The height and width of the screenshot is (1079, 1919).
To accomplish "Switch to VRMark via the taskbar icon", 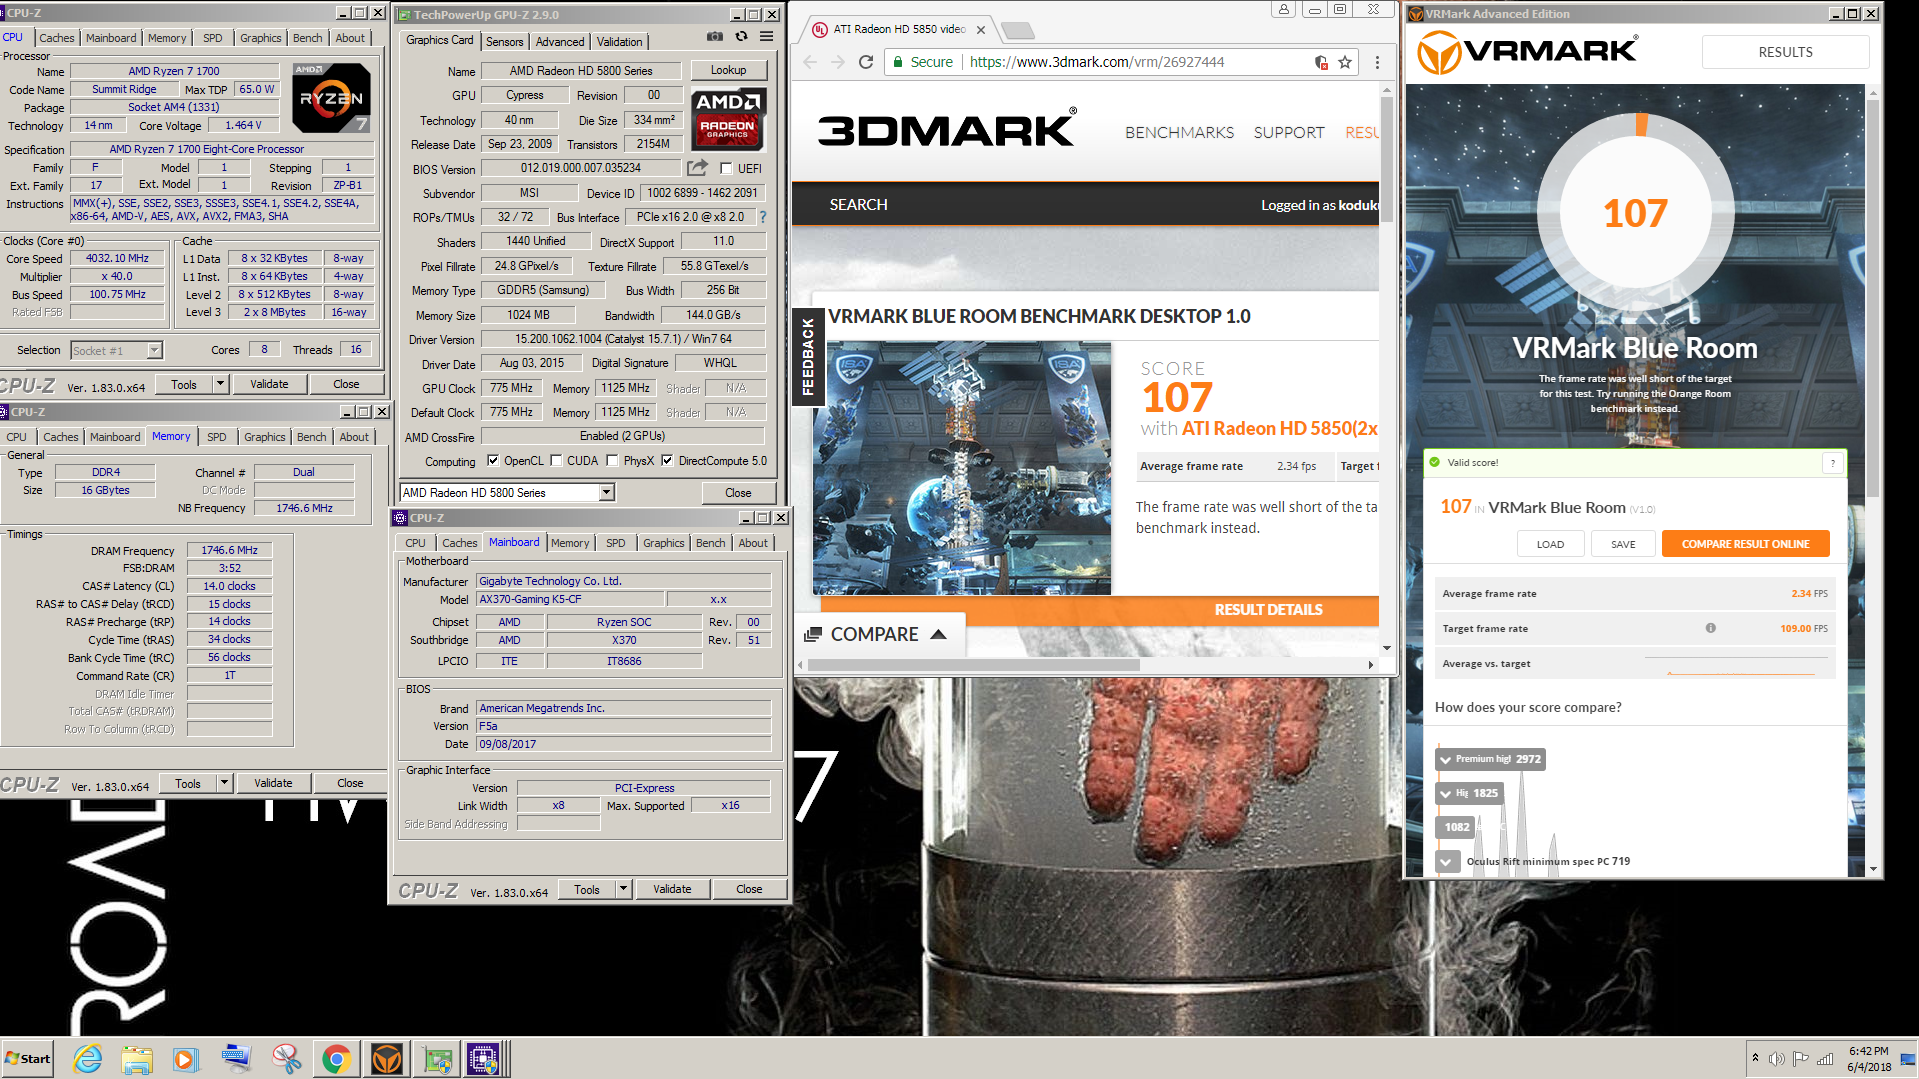I will 386,1058.
